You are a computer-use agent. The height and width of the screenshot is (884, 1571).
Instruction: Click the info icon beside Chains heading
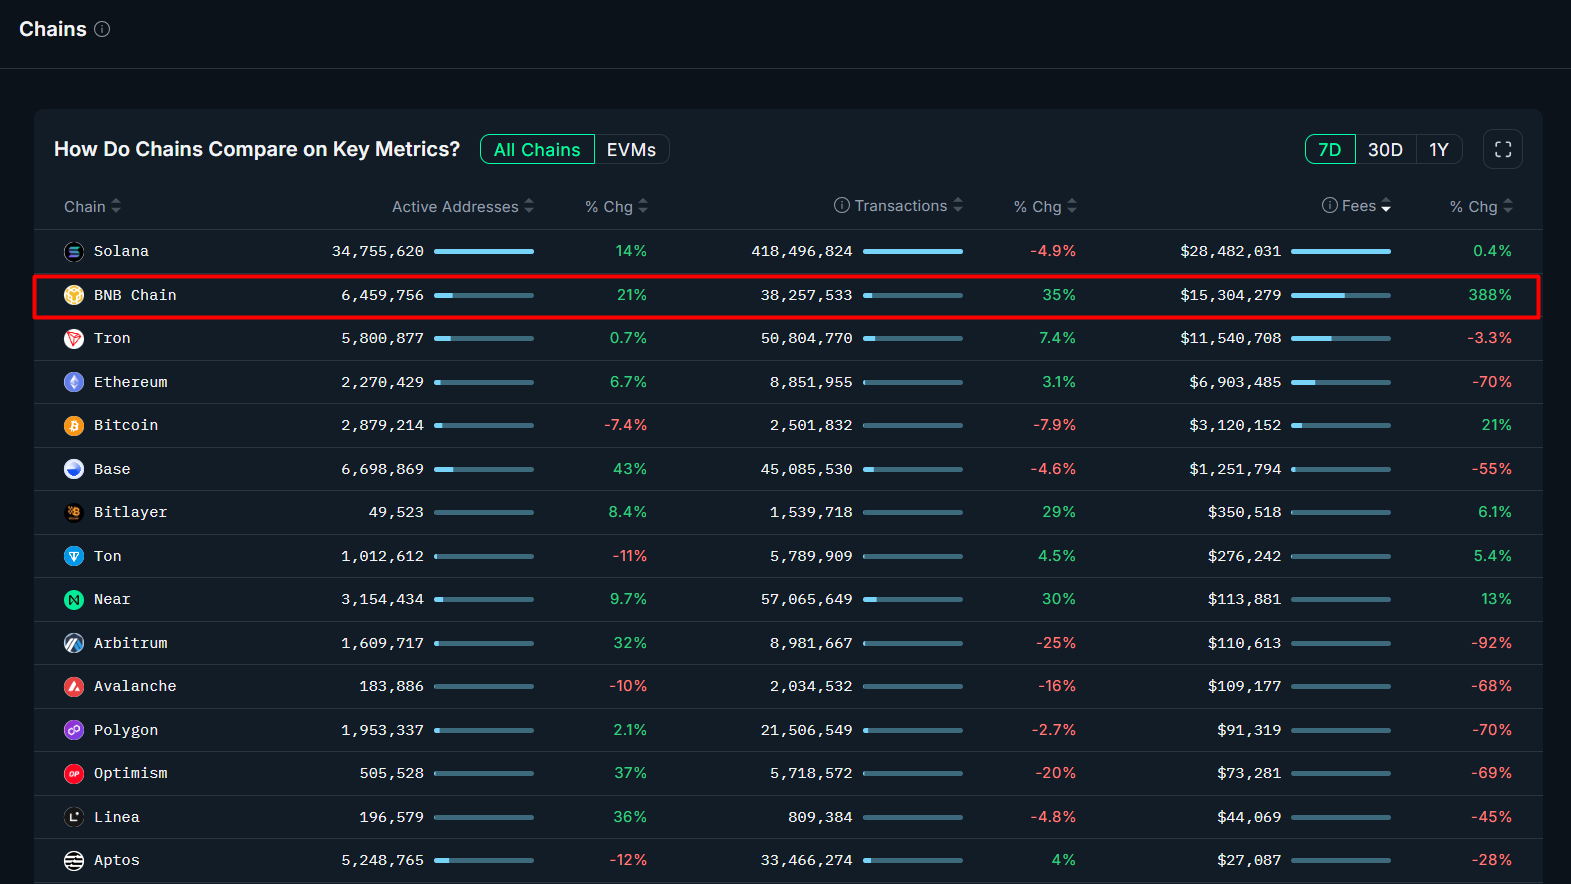(x=102, y=29)
